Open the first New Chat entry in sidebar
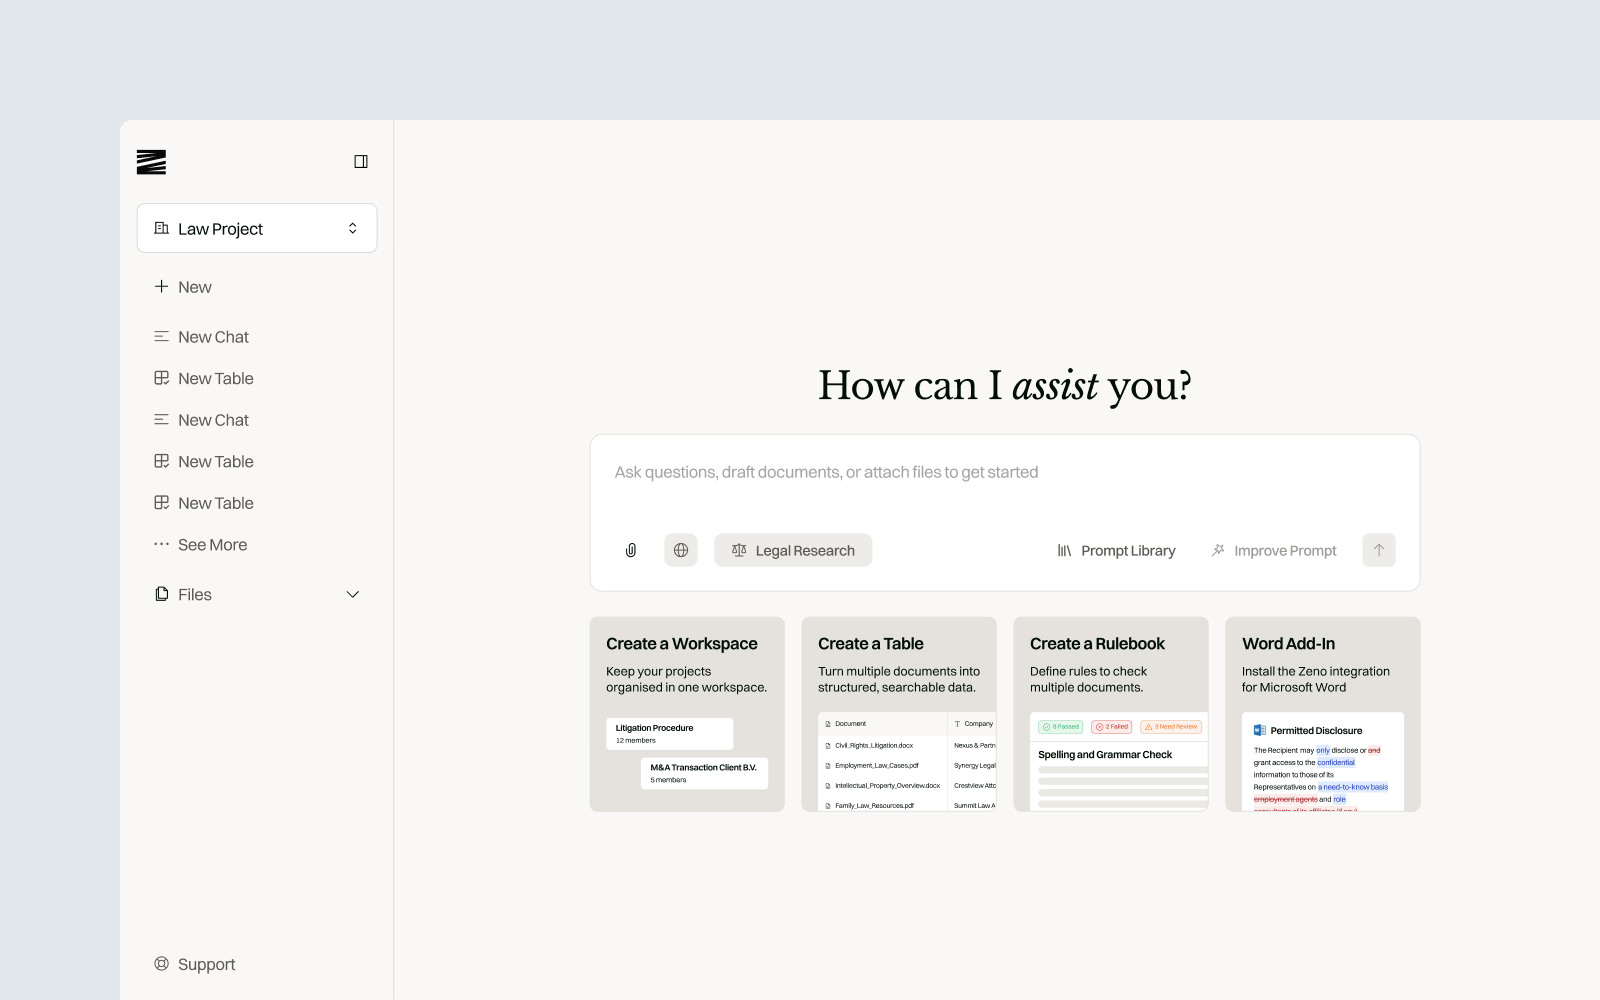Image resolution: width=1600 pixels, height=1000 pixels. pyautogui.click(x=201, y=337)
